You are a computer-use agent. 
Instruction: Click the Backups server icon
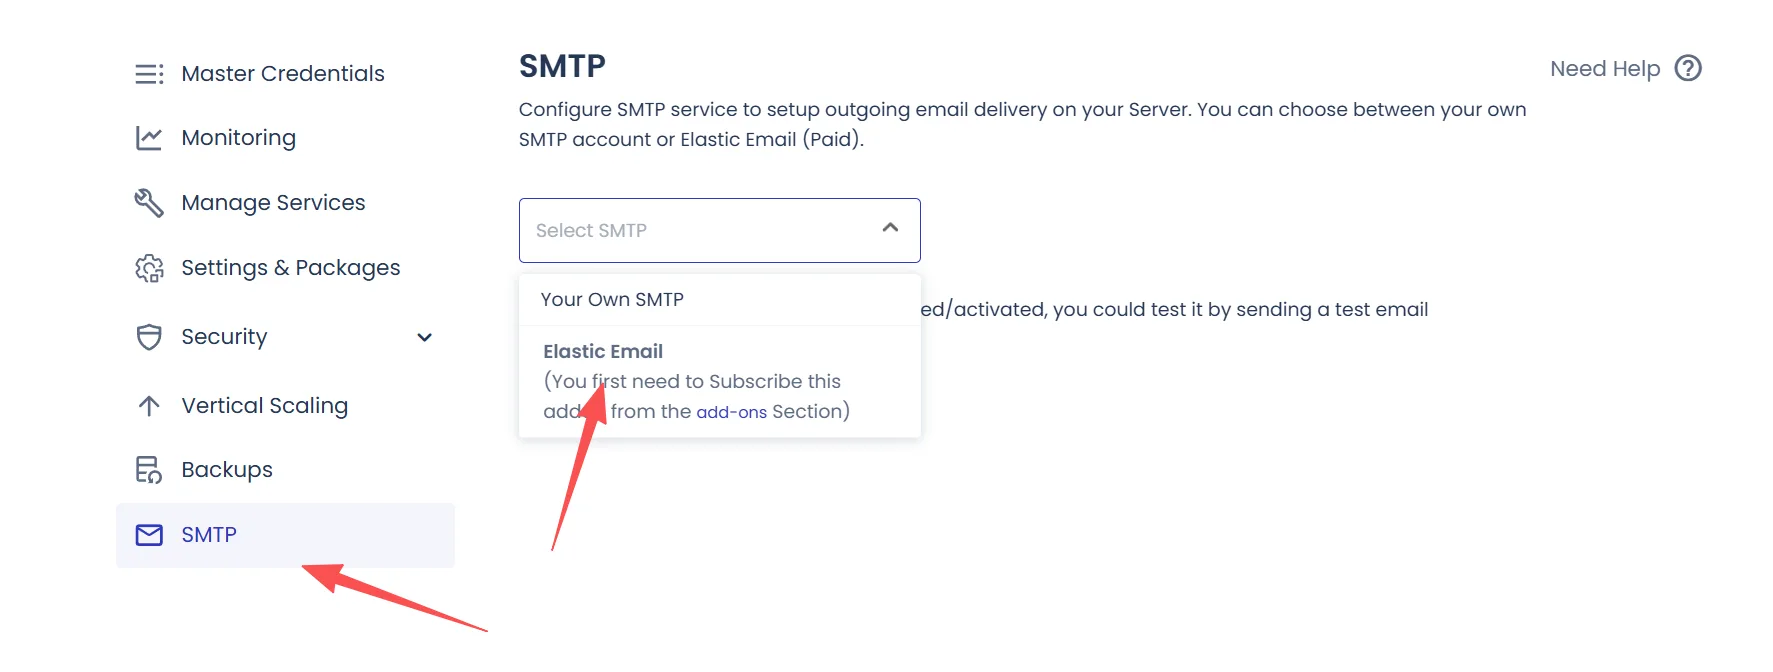pyautogui.click(x=149, y=470)
